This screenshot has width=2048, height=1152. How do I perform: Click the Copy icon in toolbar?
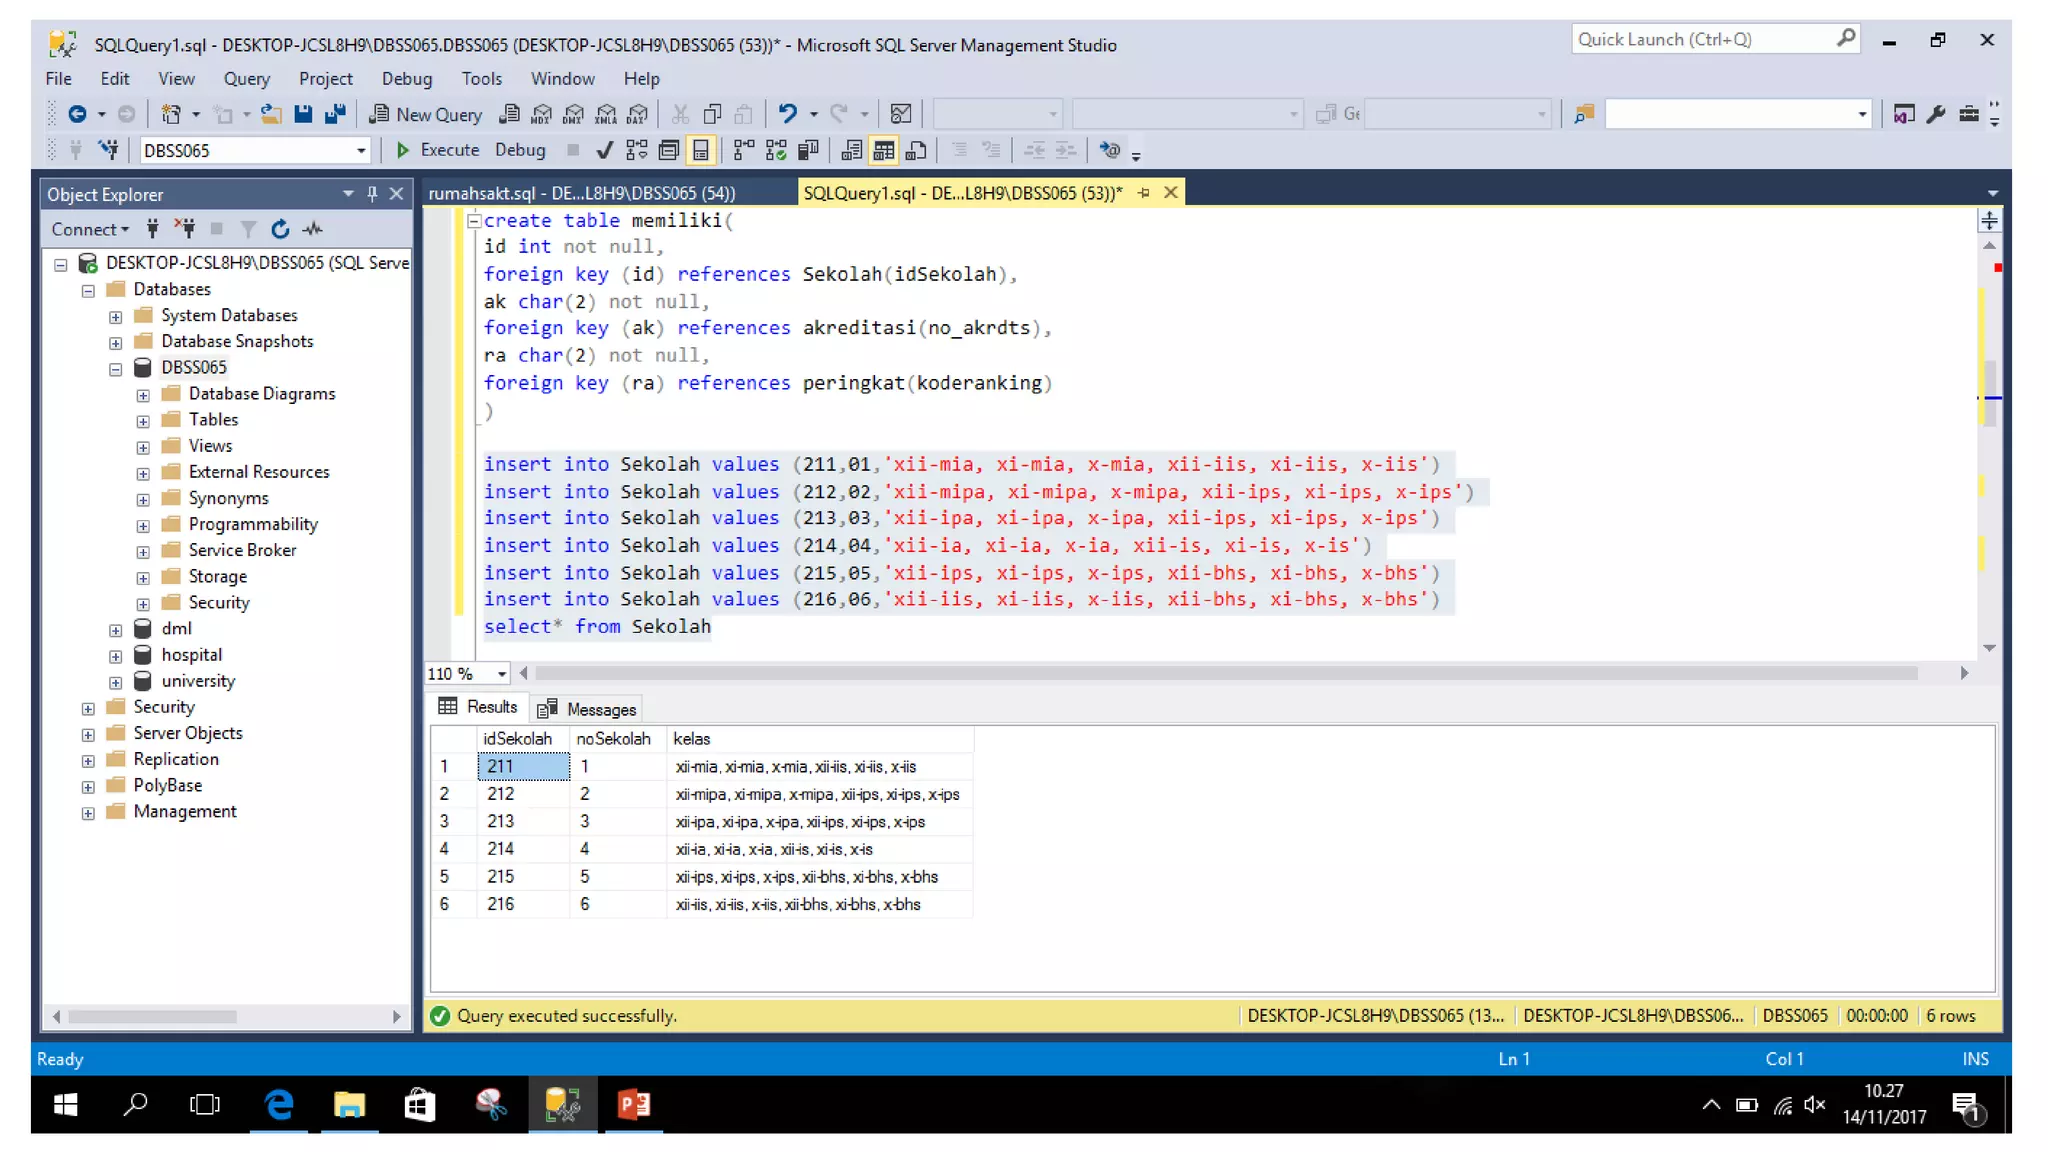[x=712, y=114]
